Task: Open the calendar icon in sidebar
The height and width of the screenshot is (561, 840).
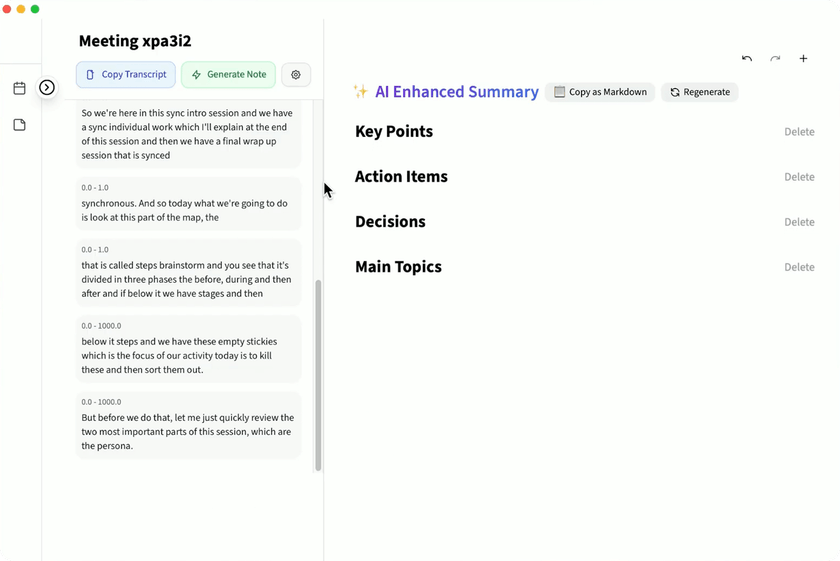Action: click(19, 88)
